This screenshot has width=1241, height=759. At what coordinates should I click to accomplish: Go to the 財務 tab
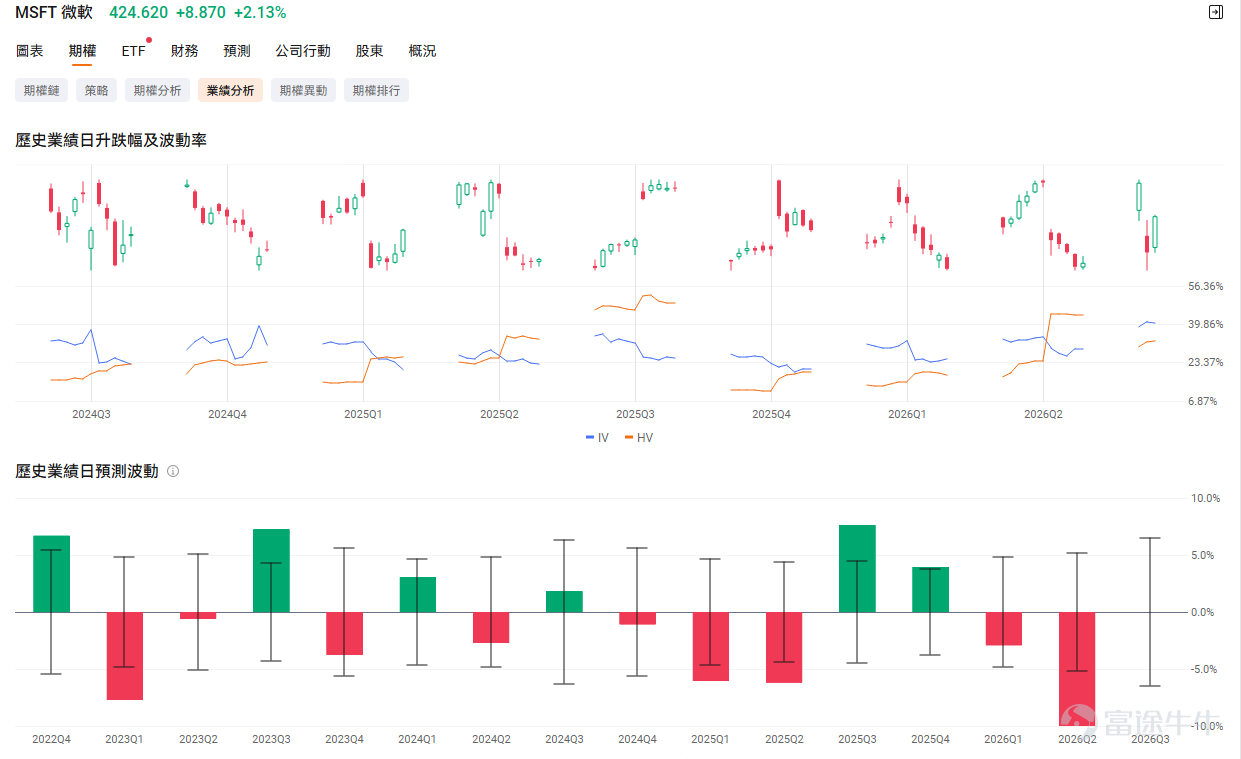click(x=184, y=51)
